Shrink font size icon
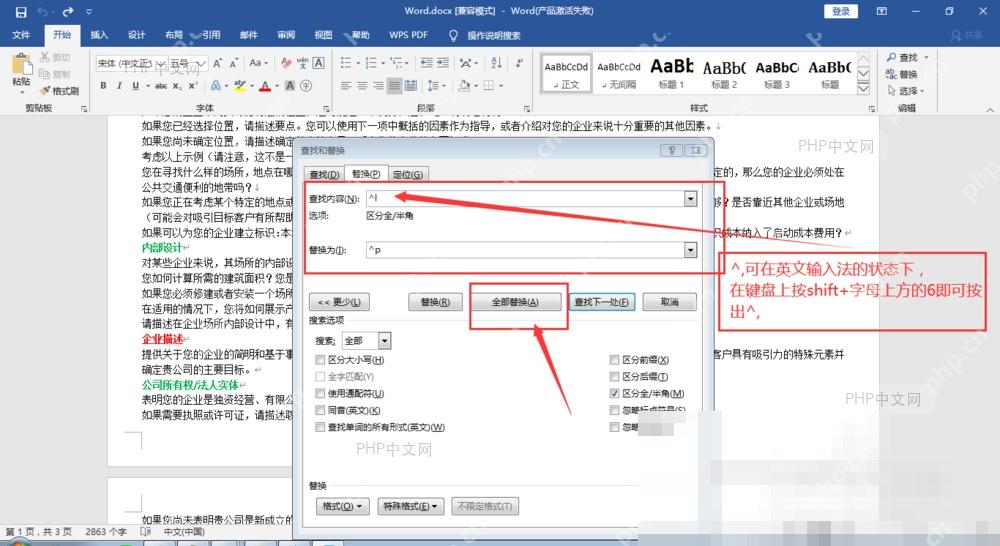1000x546 pixels. point(233,63)
